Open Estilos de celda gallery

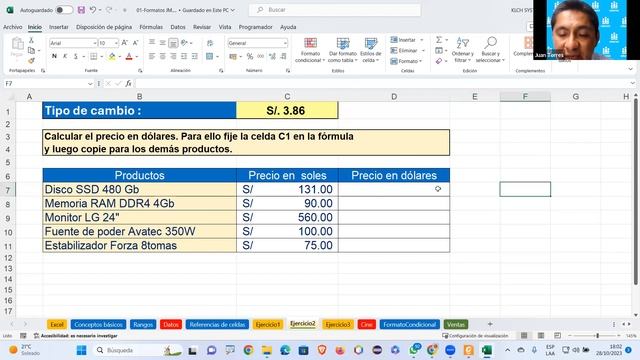click(x=371, y=50)
